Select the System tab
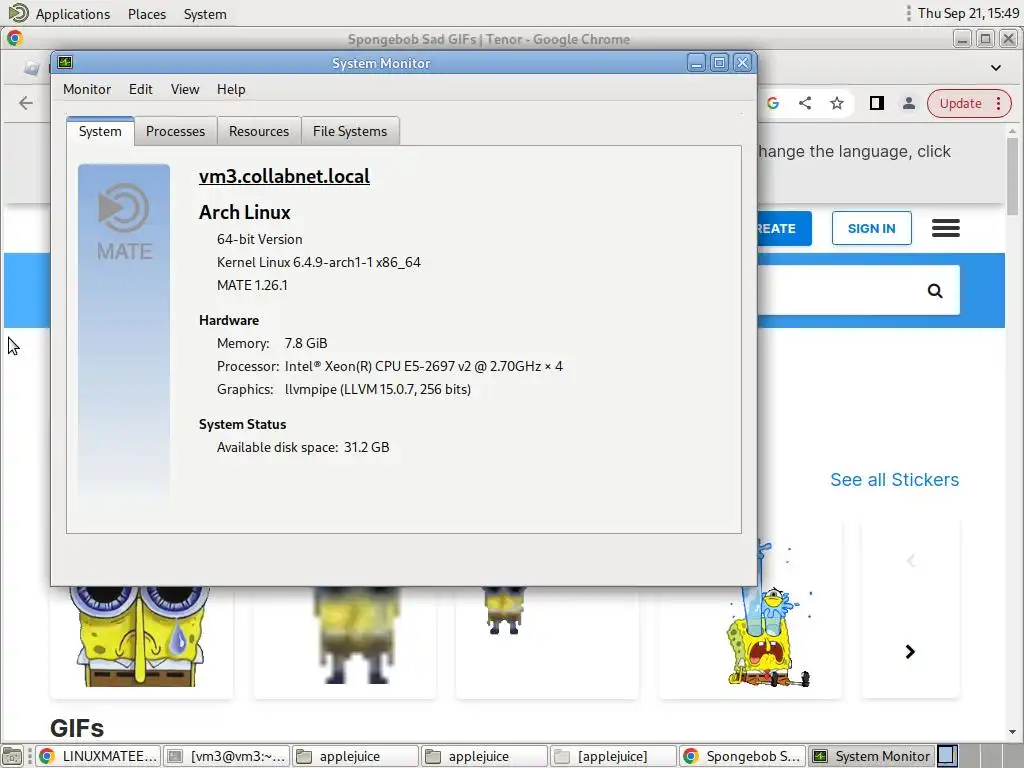Viewport: 1024px width, 768px height. pyautogui.click(x=100, y=131)
